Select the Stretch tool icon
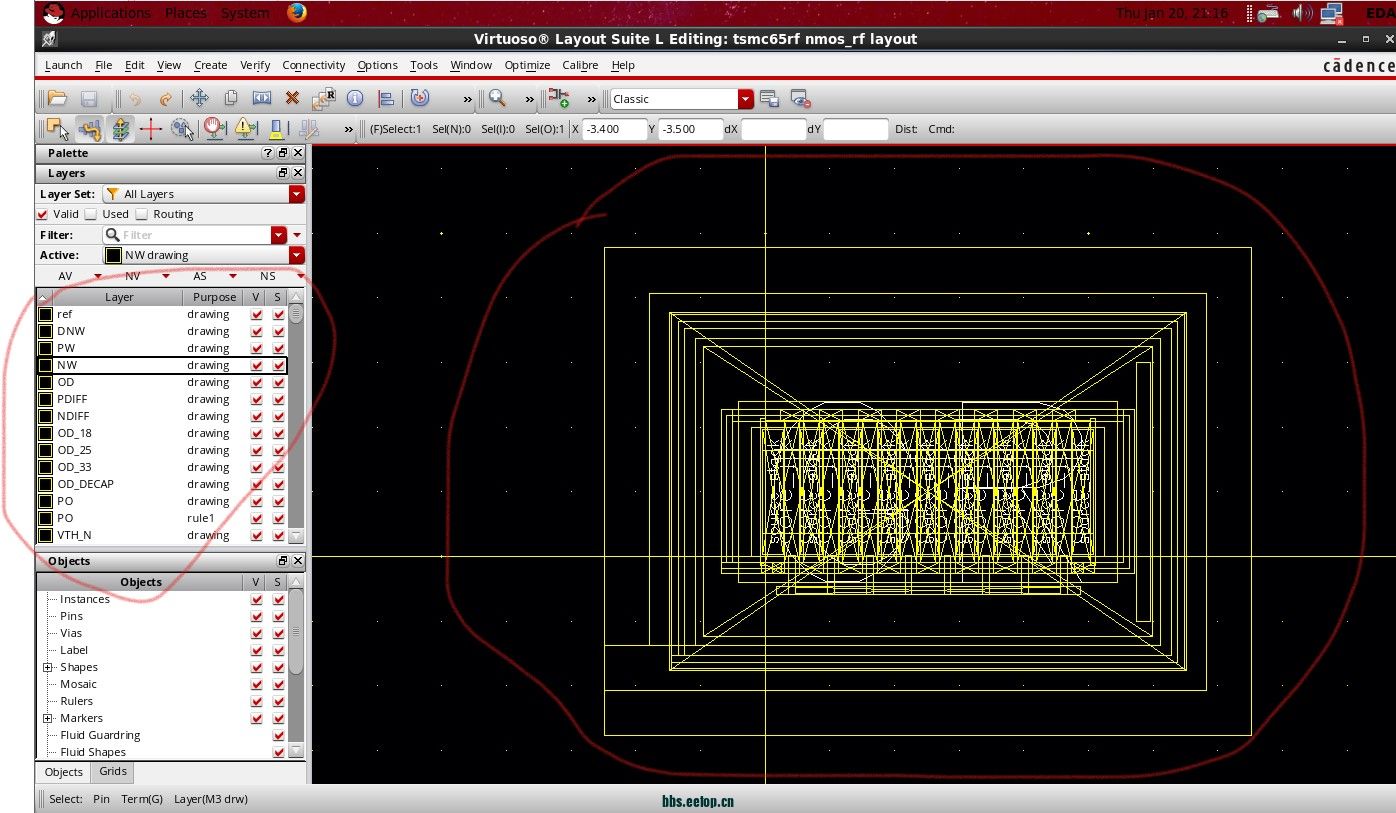This screenshot has width=1396, height=813. [x=262, y=98]
